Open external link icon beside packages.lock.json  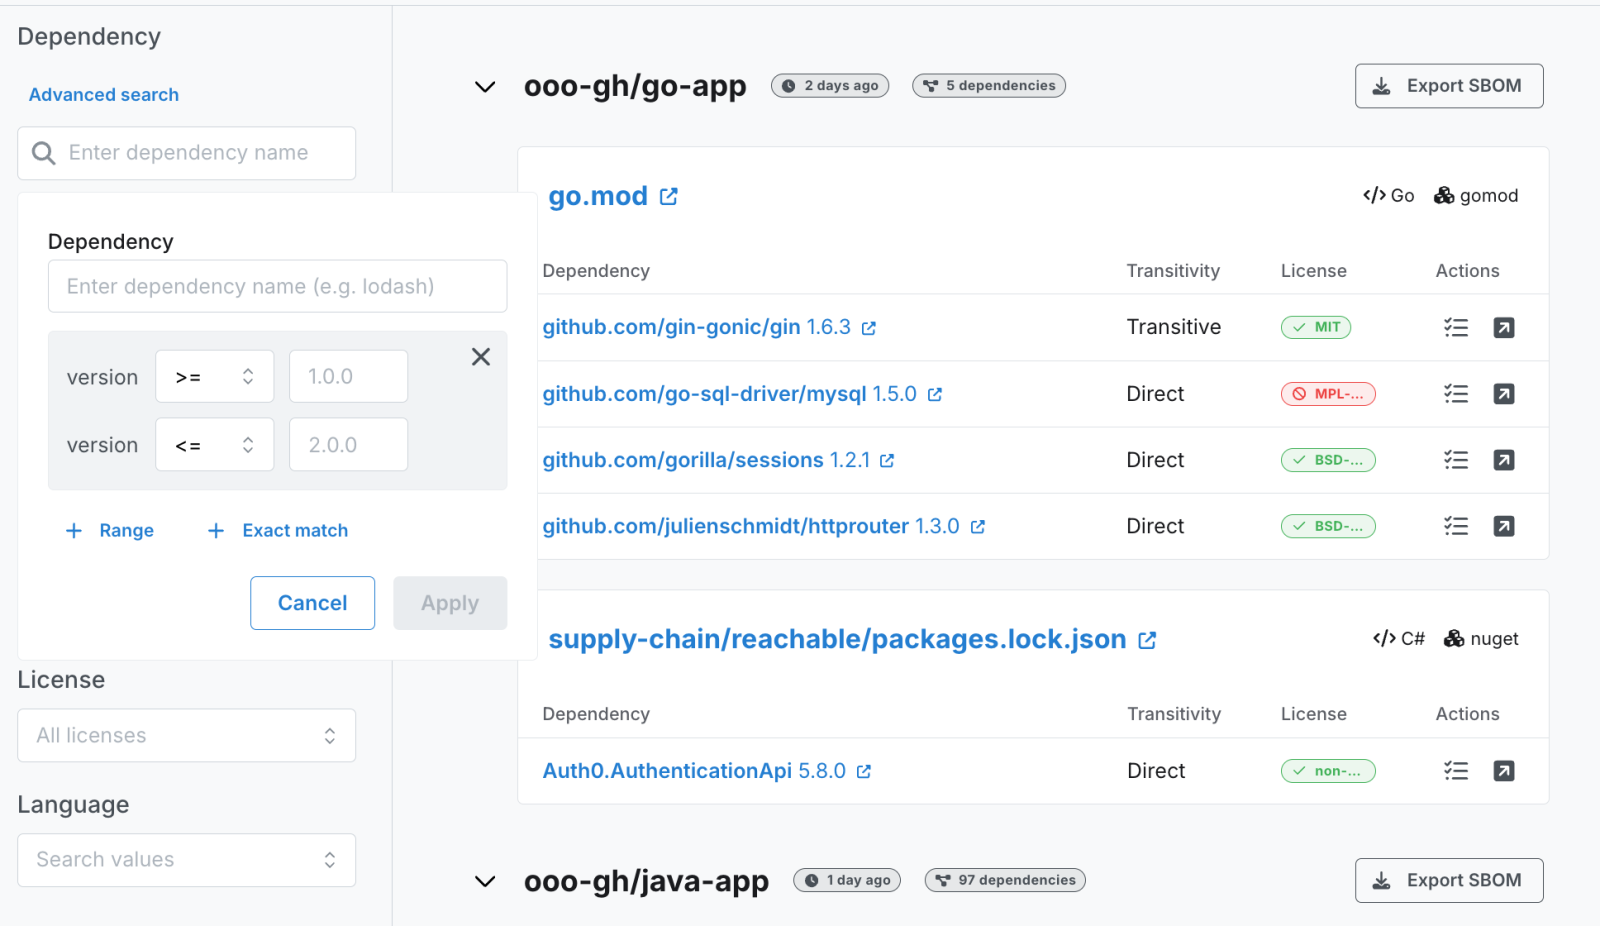1147,640
